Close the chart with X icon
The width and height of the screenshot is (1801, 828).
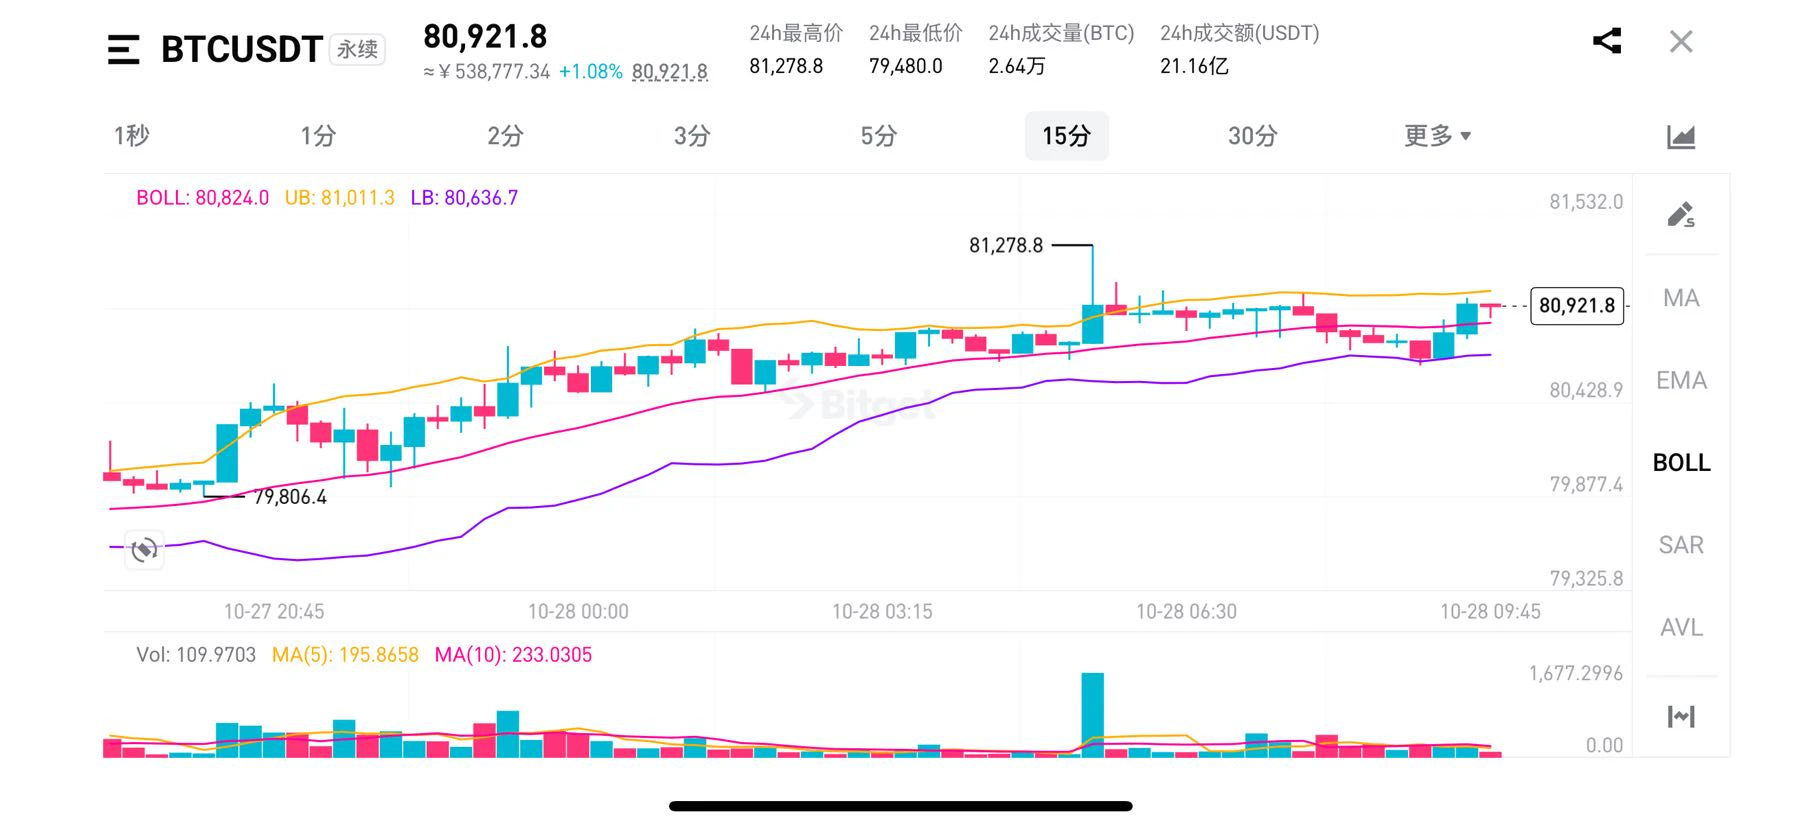click(x=1681, y=41)
